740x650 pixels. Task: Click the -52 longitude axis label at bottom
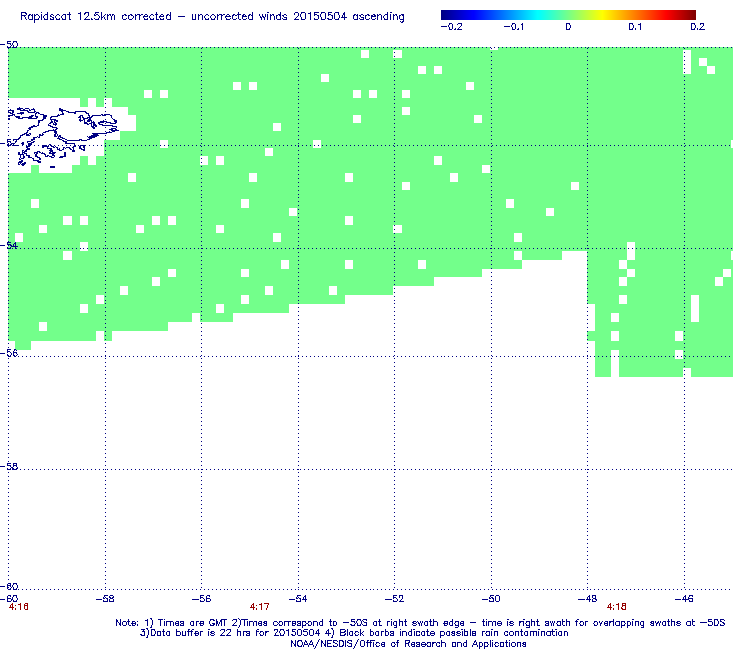pyautogui.click(x=394, y=599)
